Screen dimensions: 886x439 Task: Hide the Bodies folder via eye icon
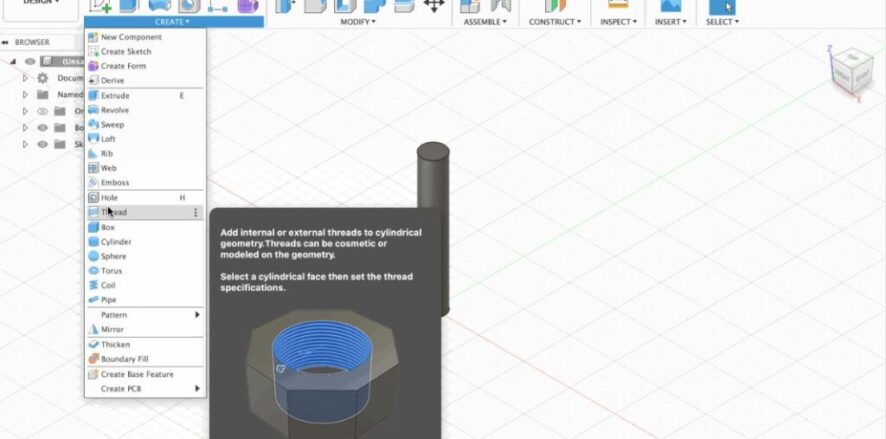42,128
